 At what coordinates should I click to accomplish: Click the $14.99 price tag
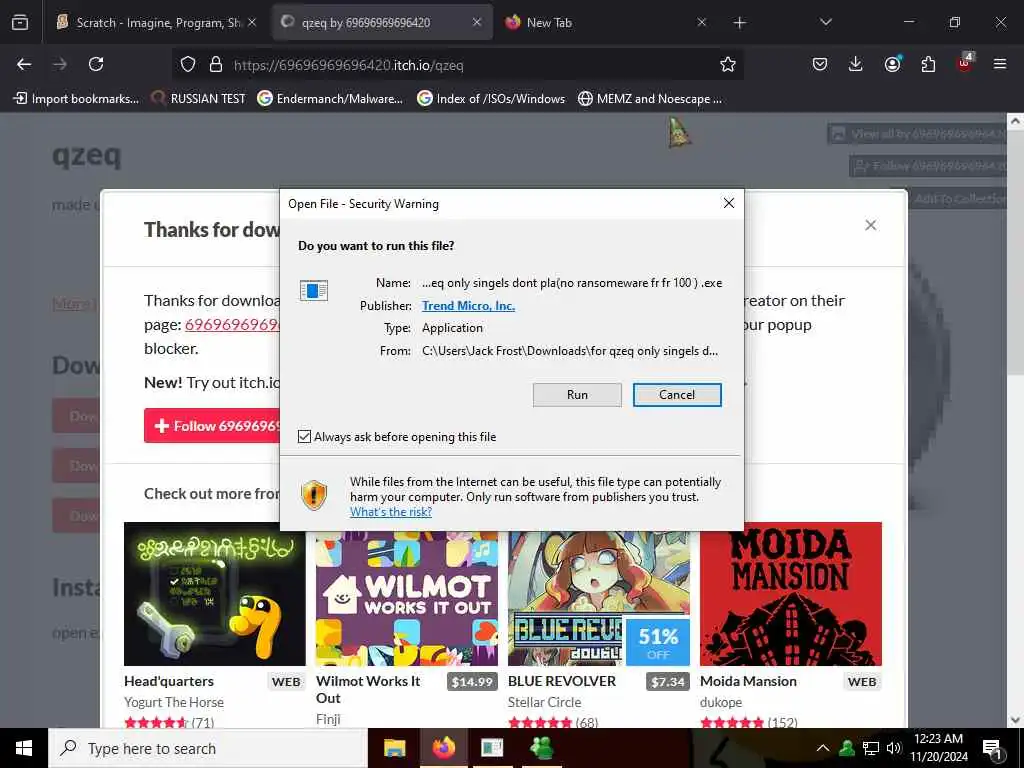(x=472, y=682)
